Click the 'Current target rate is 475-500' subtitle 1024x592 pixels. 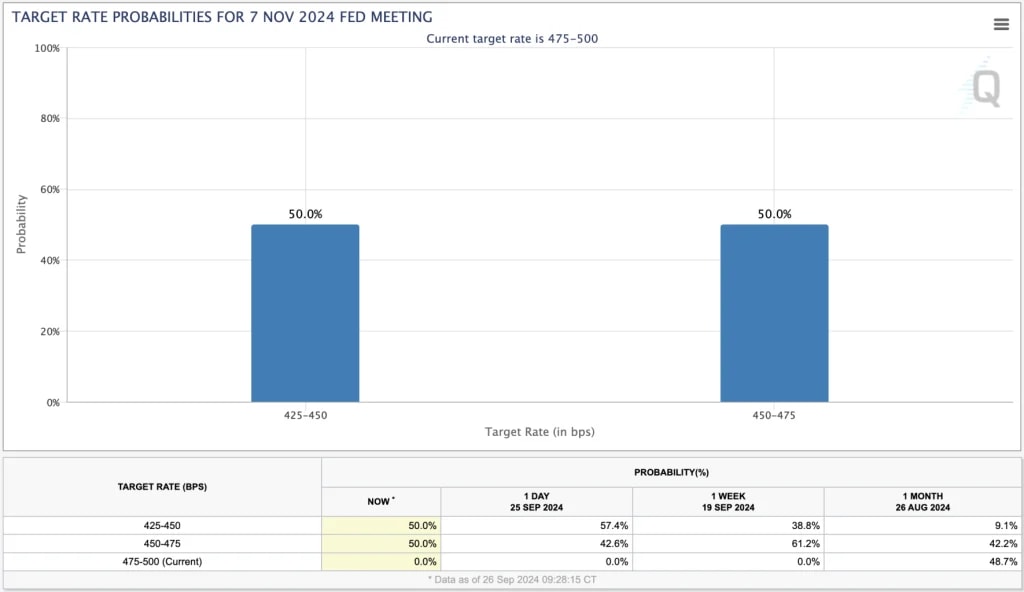(x=511, y=39)
